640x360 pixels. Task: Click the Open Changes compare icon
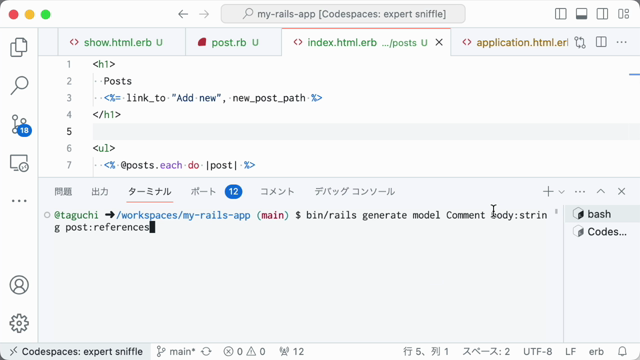point(580,42)
